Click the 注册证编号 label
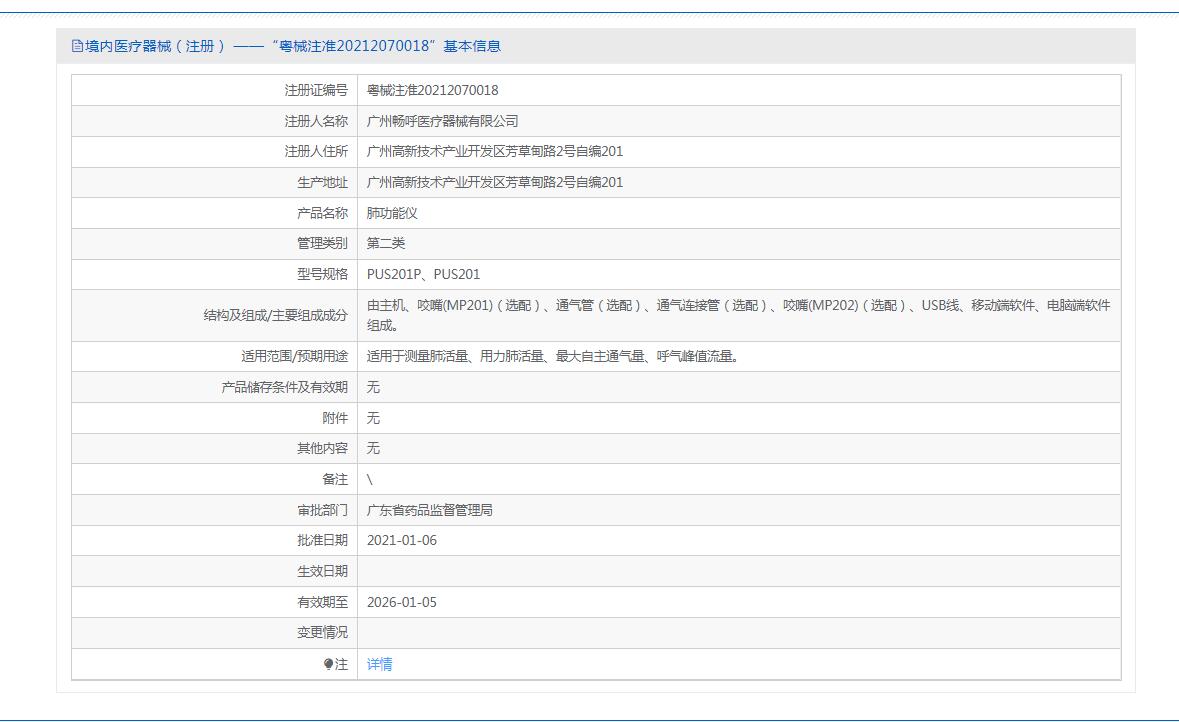 point(316,90)
